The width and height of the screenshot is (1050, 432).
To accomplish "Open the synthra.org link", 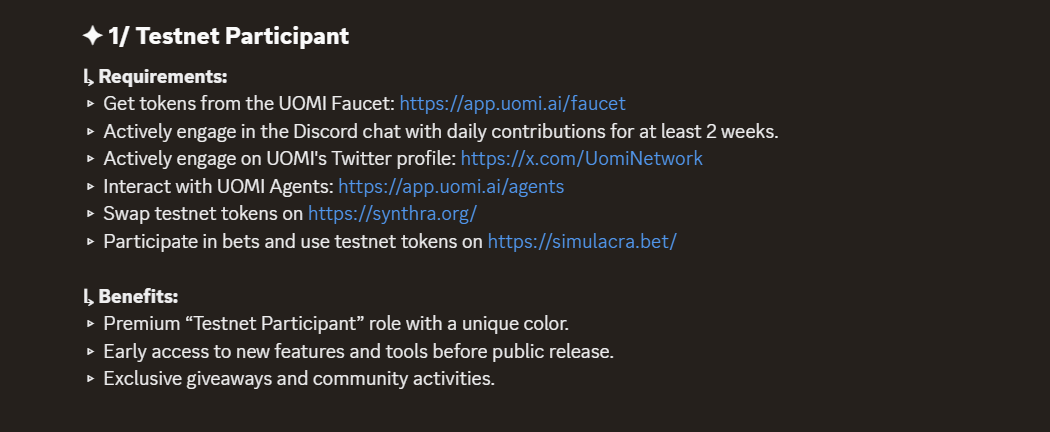I will pos(392,214).
